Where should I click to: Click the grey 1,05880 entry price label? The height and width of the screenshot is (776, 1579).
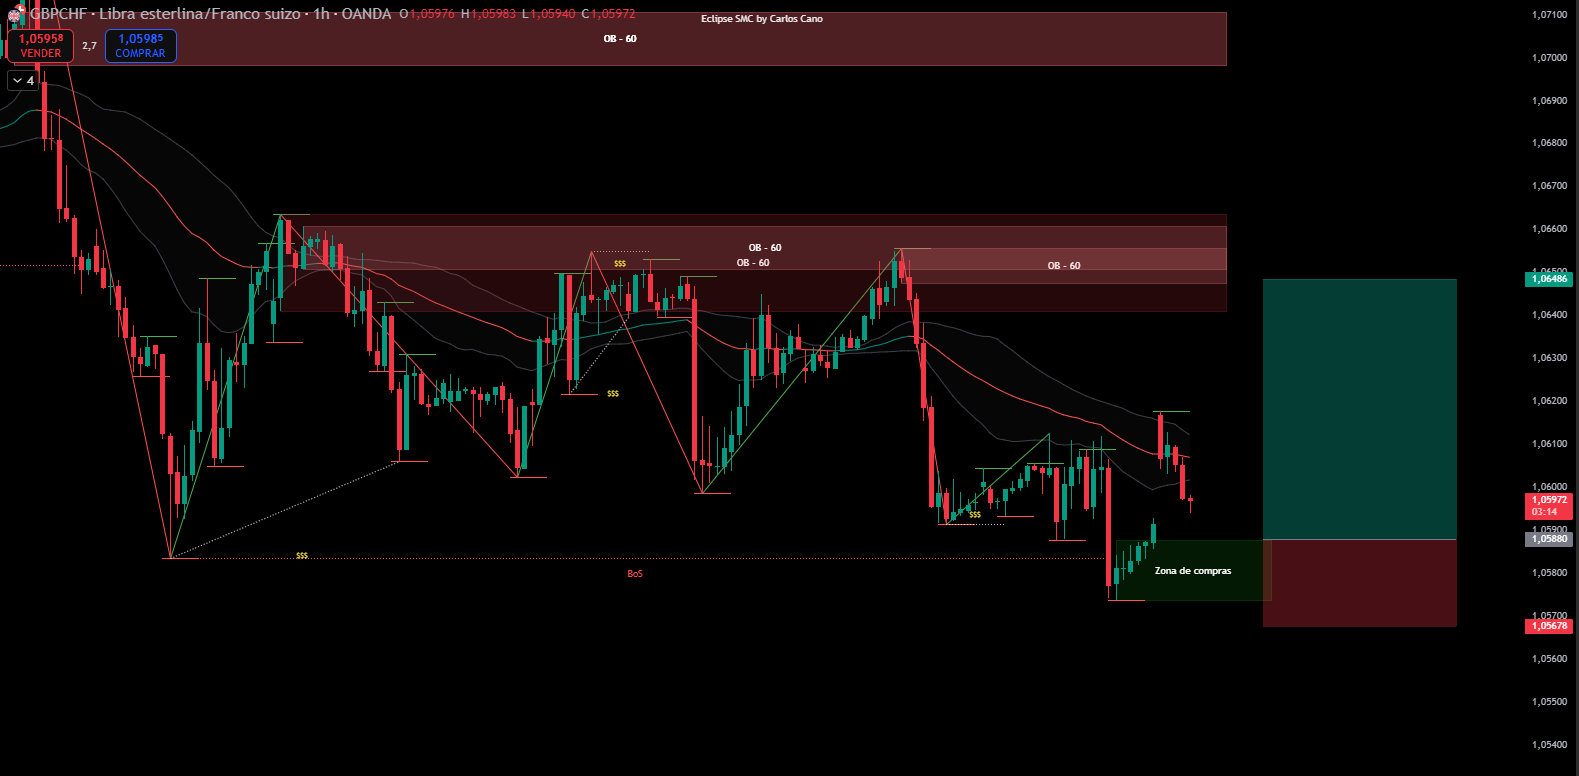click(x=1549, y=539)
